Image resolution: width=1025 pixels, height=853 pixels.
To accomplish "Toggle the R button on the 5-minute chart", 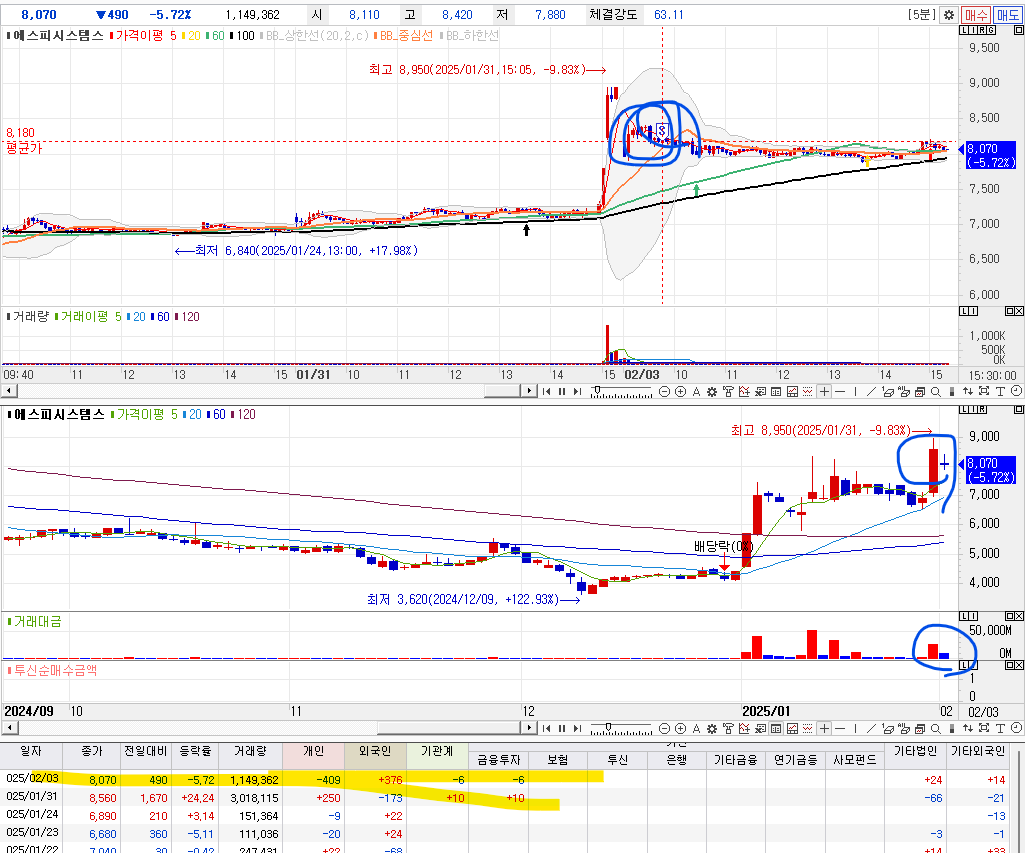I will pyautogui.click(x=982, y=30).
